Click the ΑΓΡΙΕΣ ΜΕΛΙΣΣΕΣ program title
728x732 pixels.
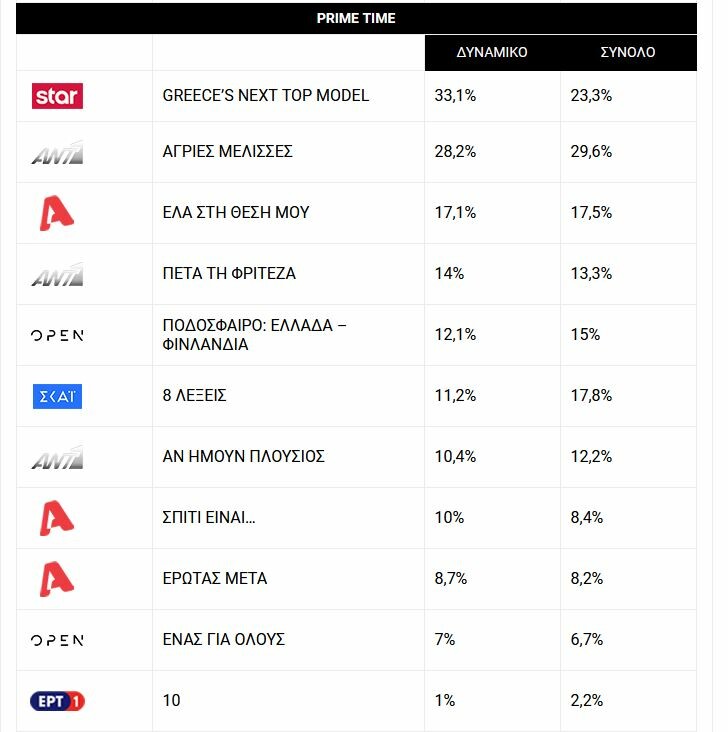227,152
